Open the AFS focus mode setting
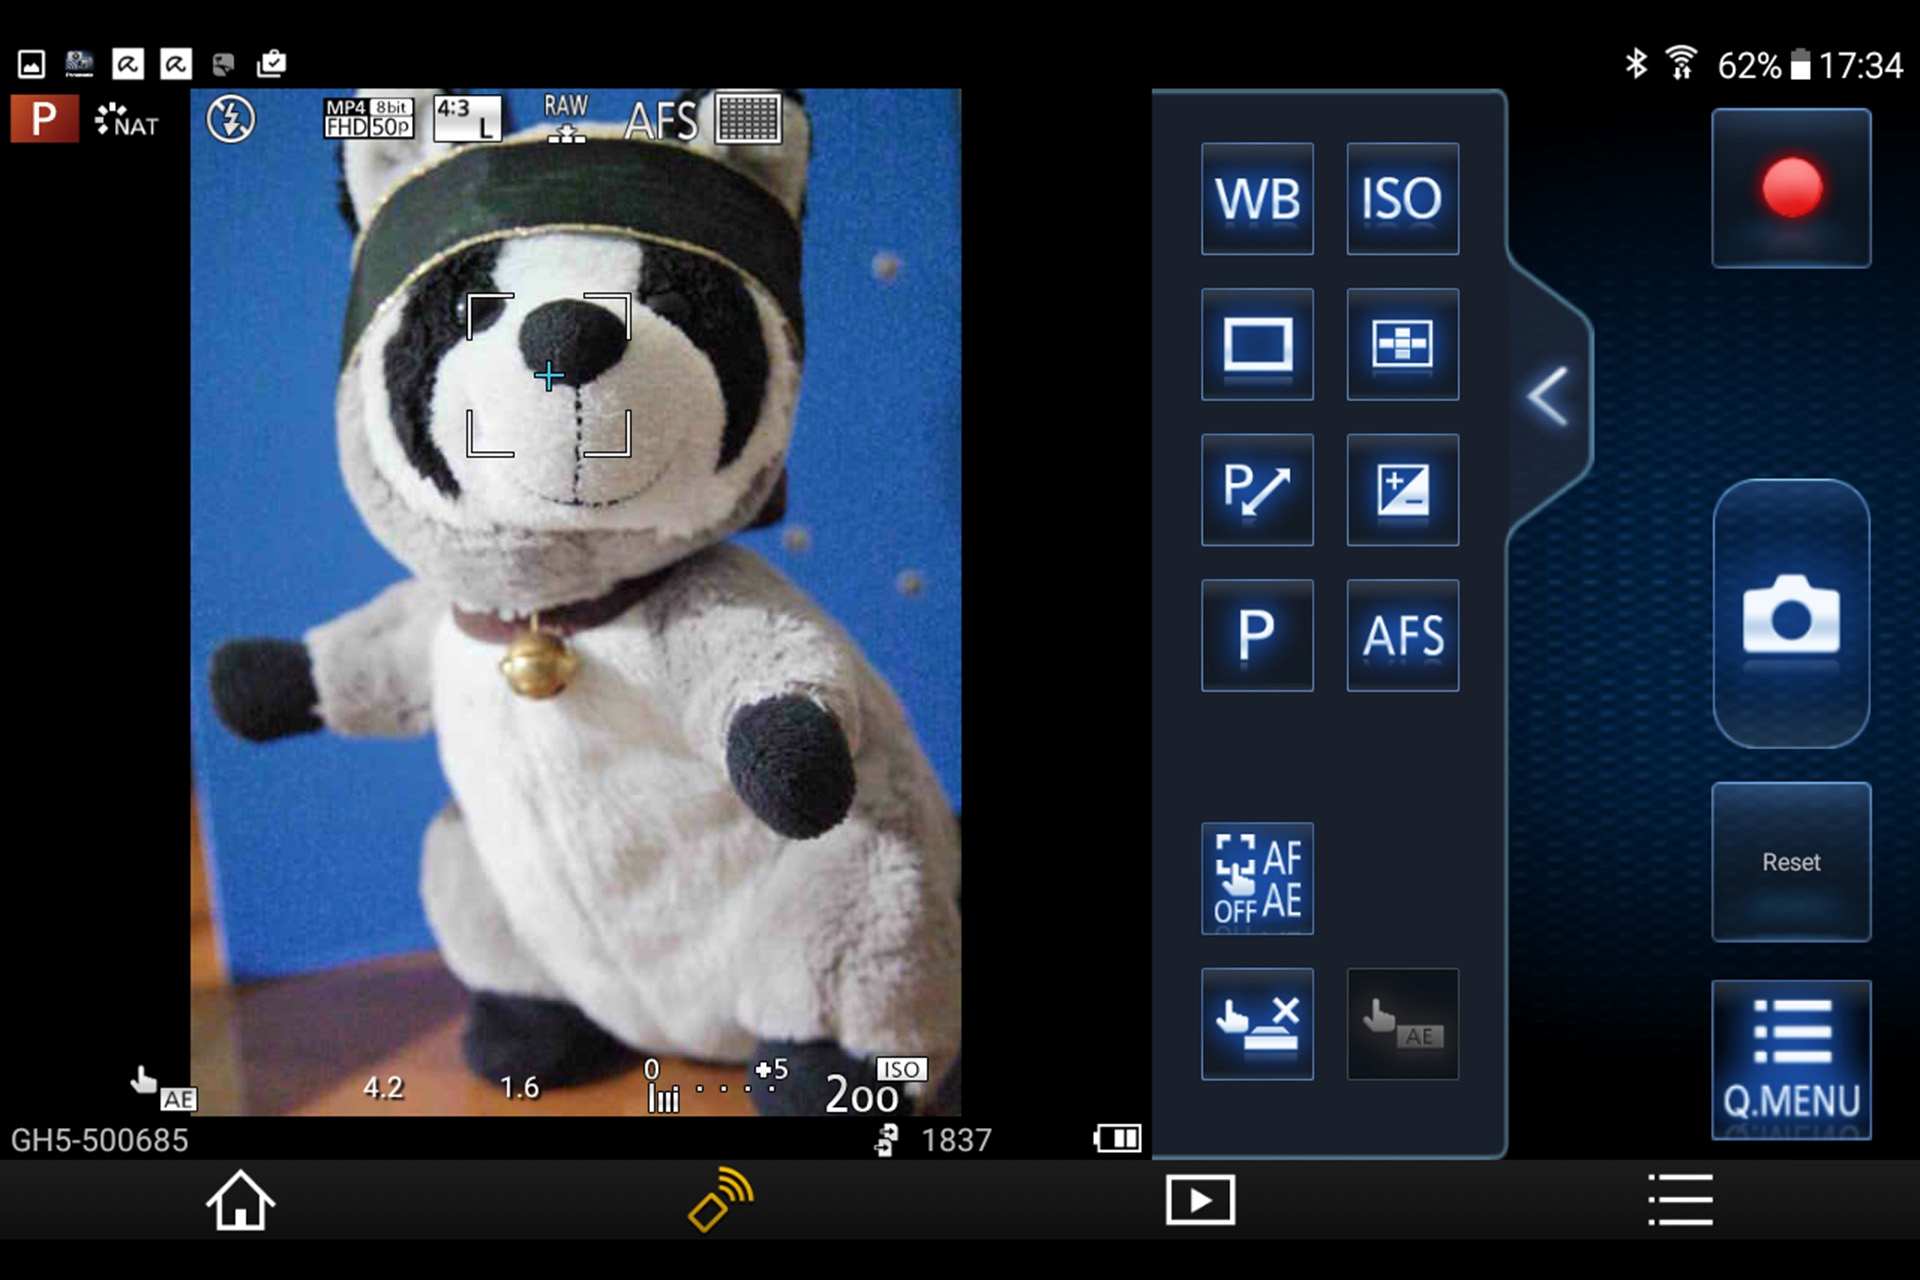The width and height of the screenshot is (1920, 1280). [1402, 636]
